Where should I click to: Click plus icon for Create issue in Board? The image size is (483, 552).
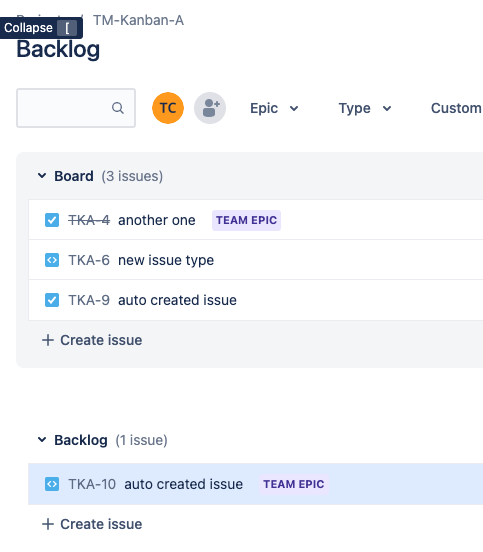(x=48, y=340)
